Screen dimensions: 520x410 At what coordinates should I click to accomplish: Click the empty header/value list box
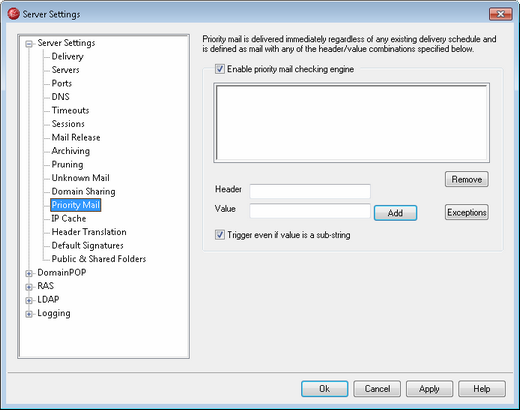tap(352, 123)
